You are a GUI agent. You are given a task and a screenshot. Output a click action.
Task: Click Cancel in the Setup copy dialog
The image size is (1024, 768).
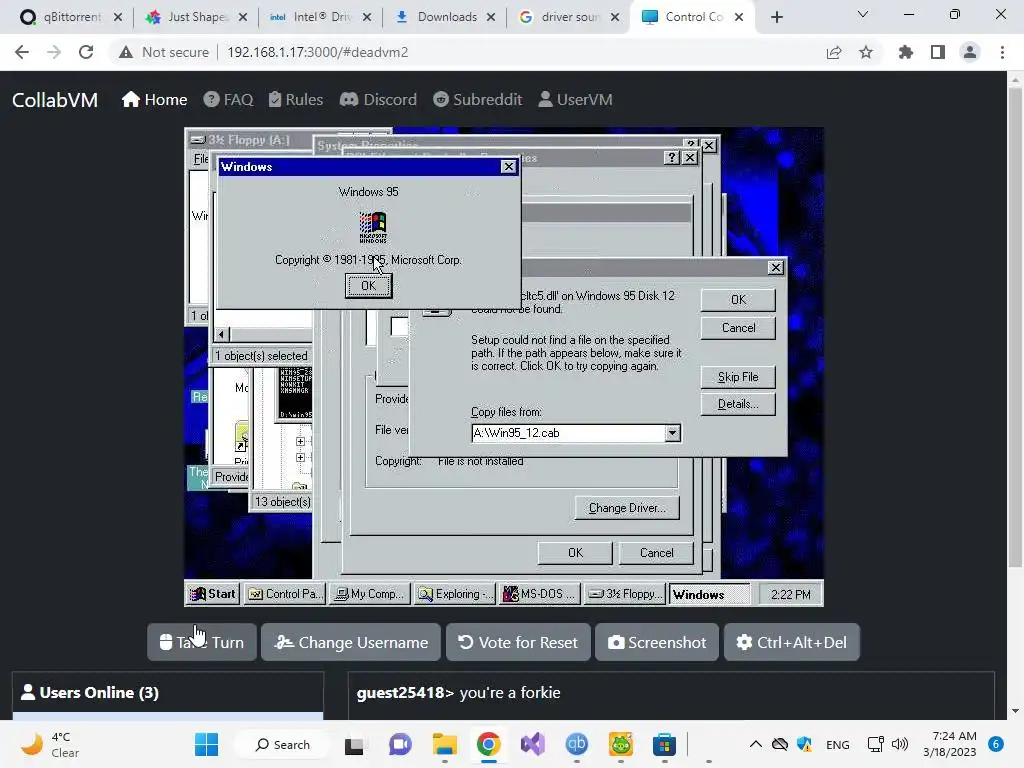(x=738, y=328)
